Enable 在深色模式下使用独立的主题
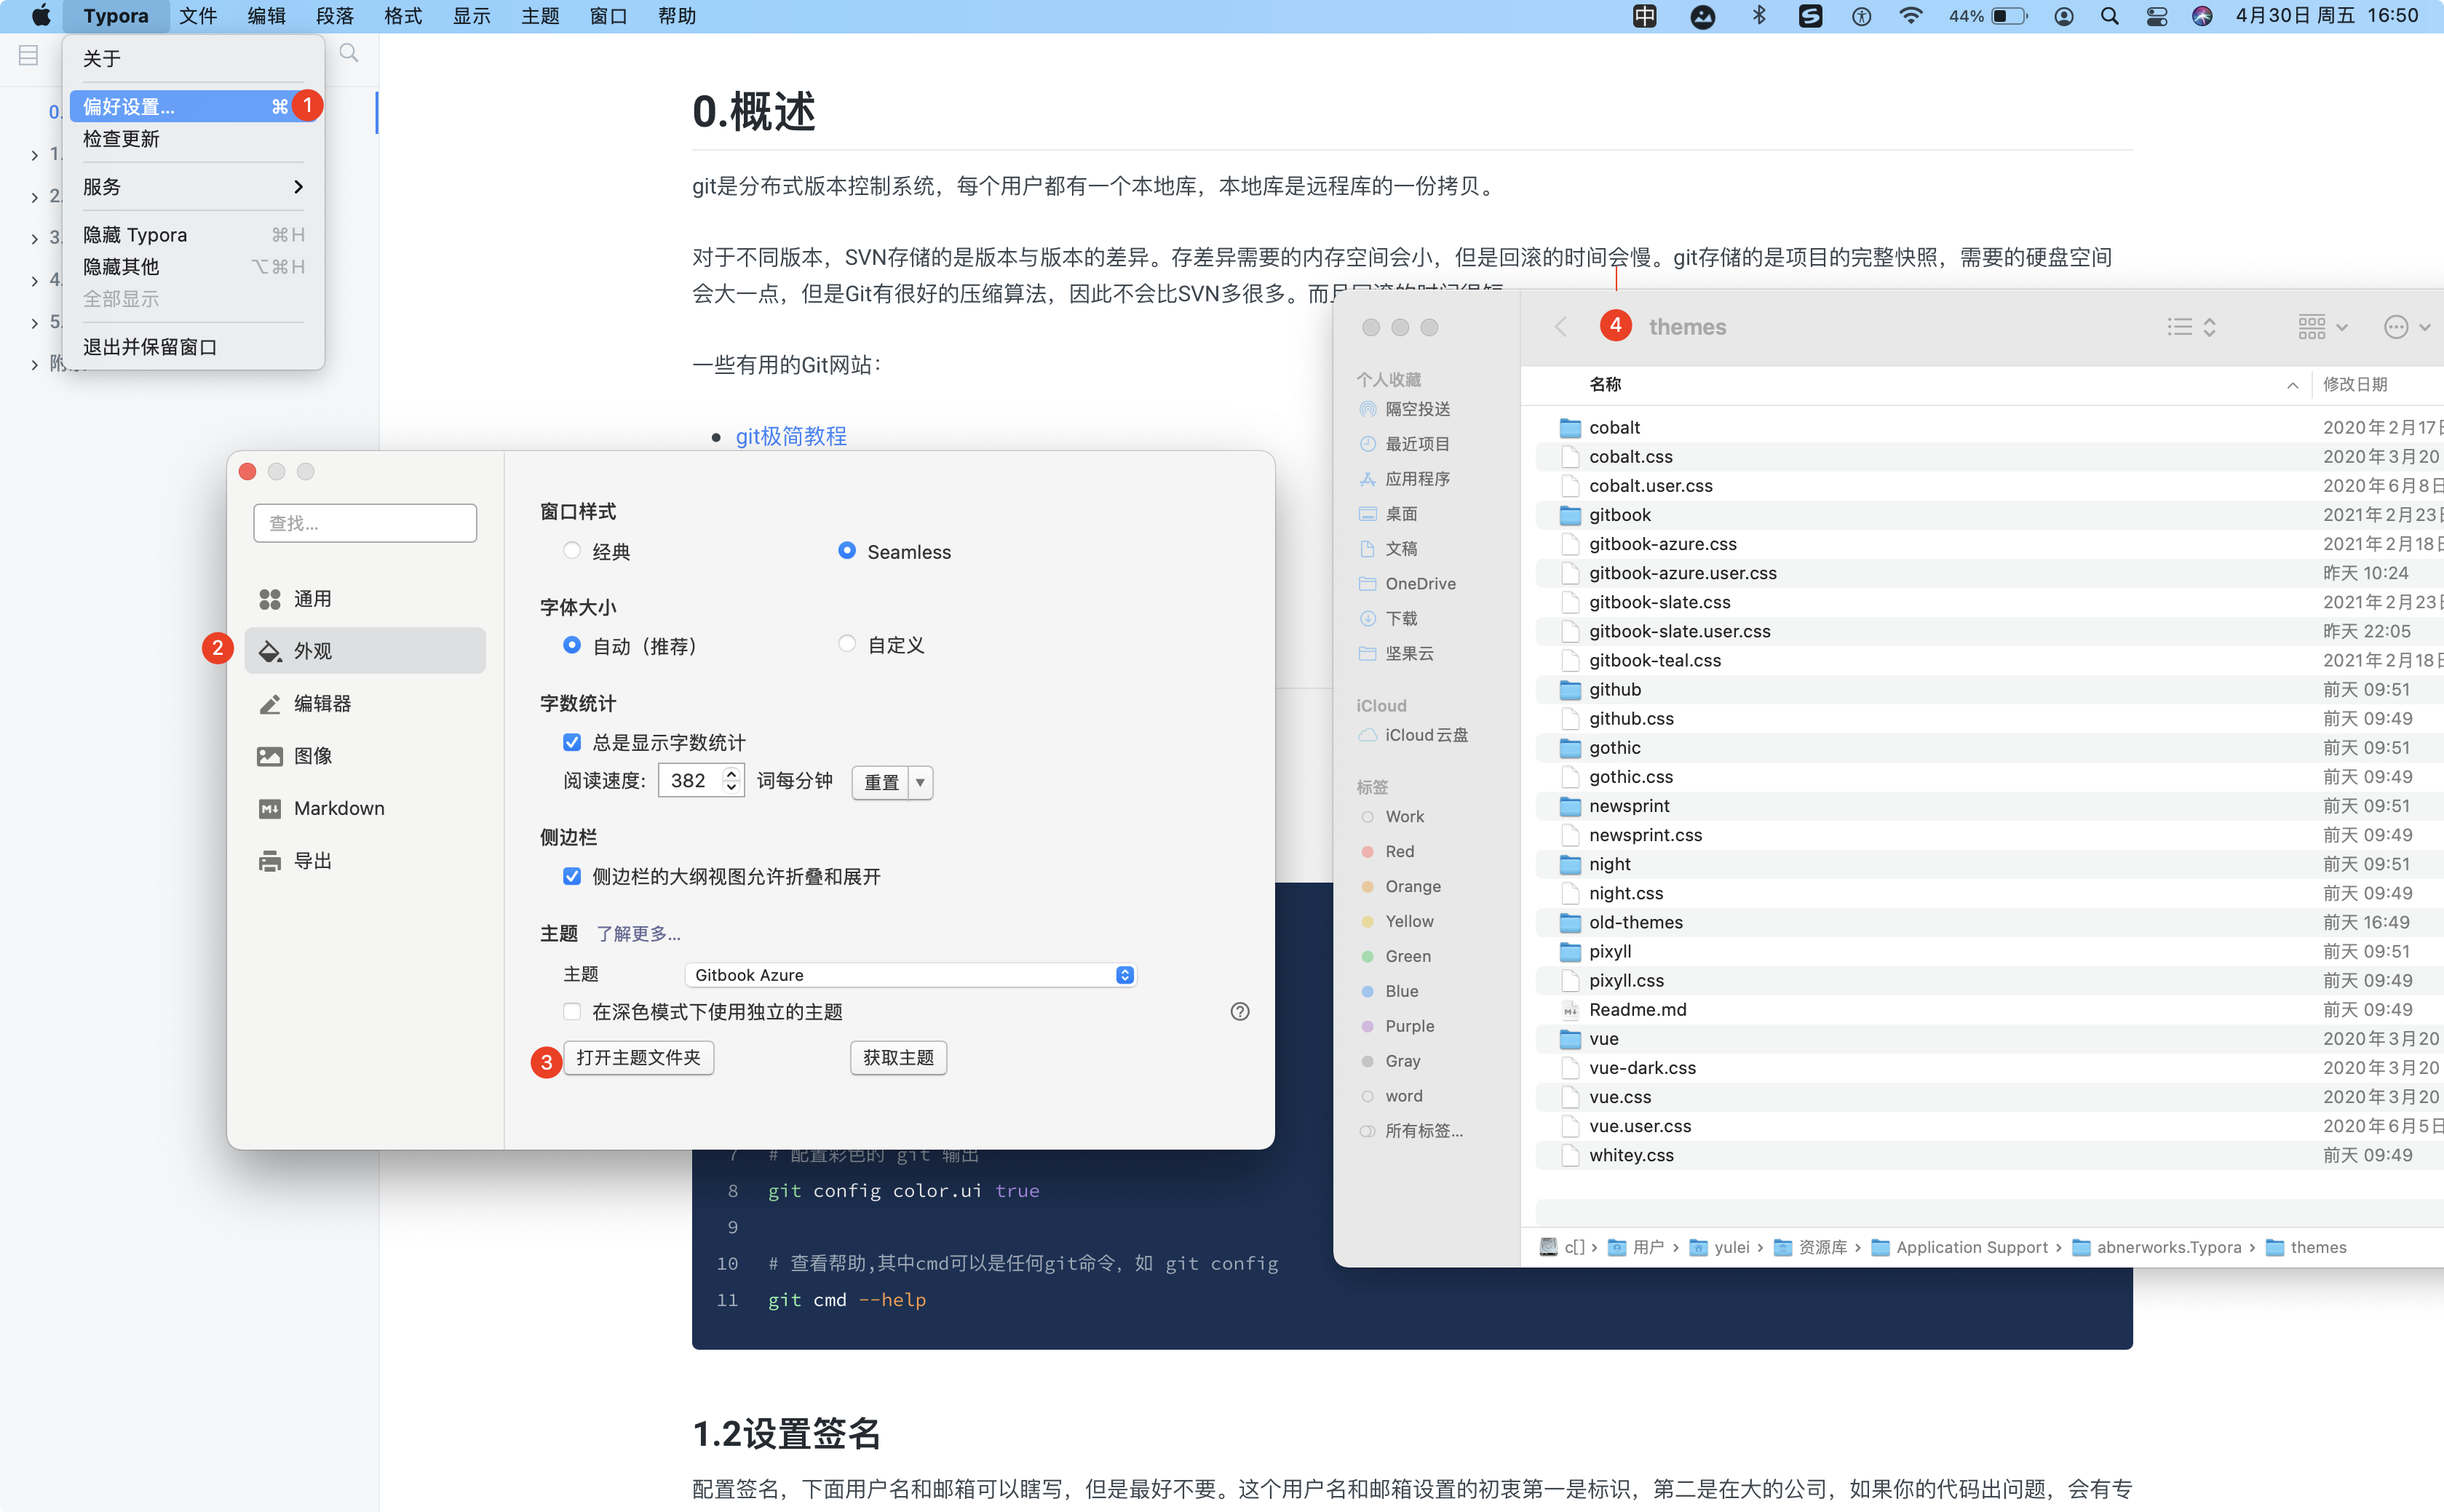Viewport: 2444px width, 1512px height. tap(571, 1011)
